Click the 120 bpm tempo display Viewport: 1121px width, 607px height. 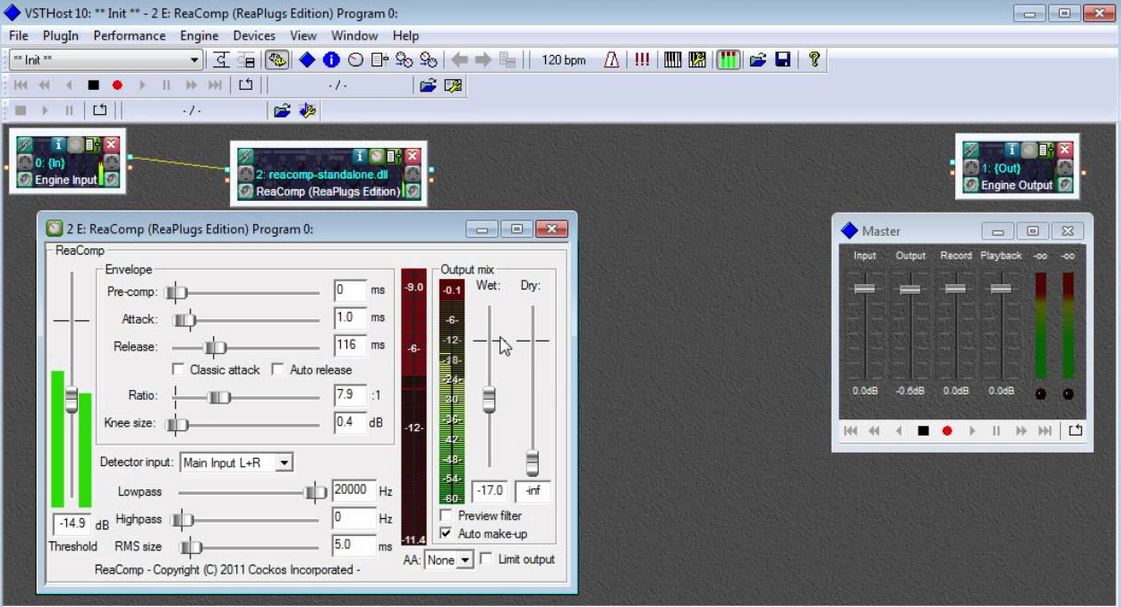pos(563,60)
